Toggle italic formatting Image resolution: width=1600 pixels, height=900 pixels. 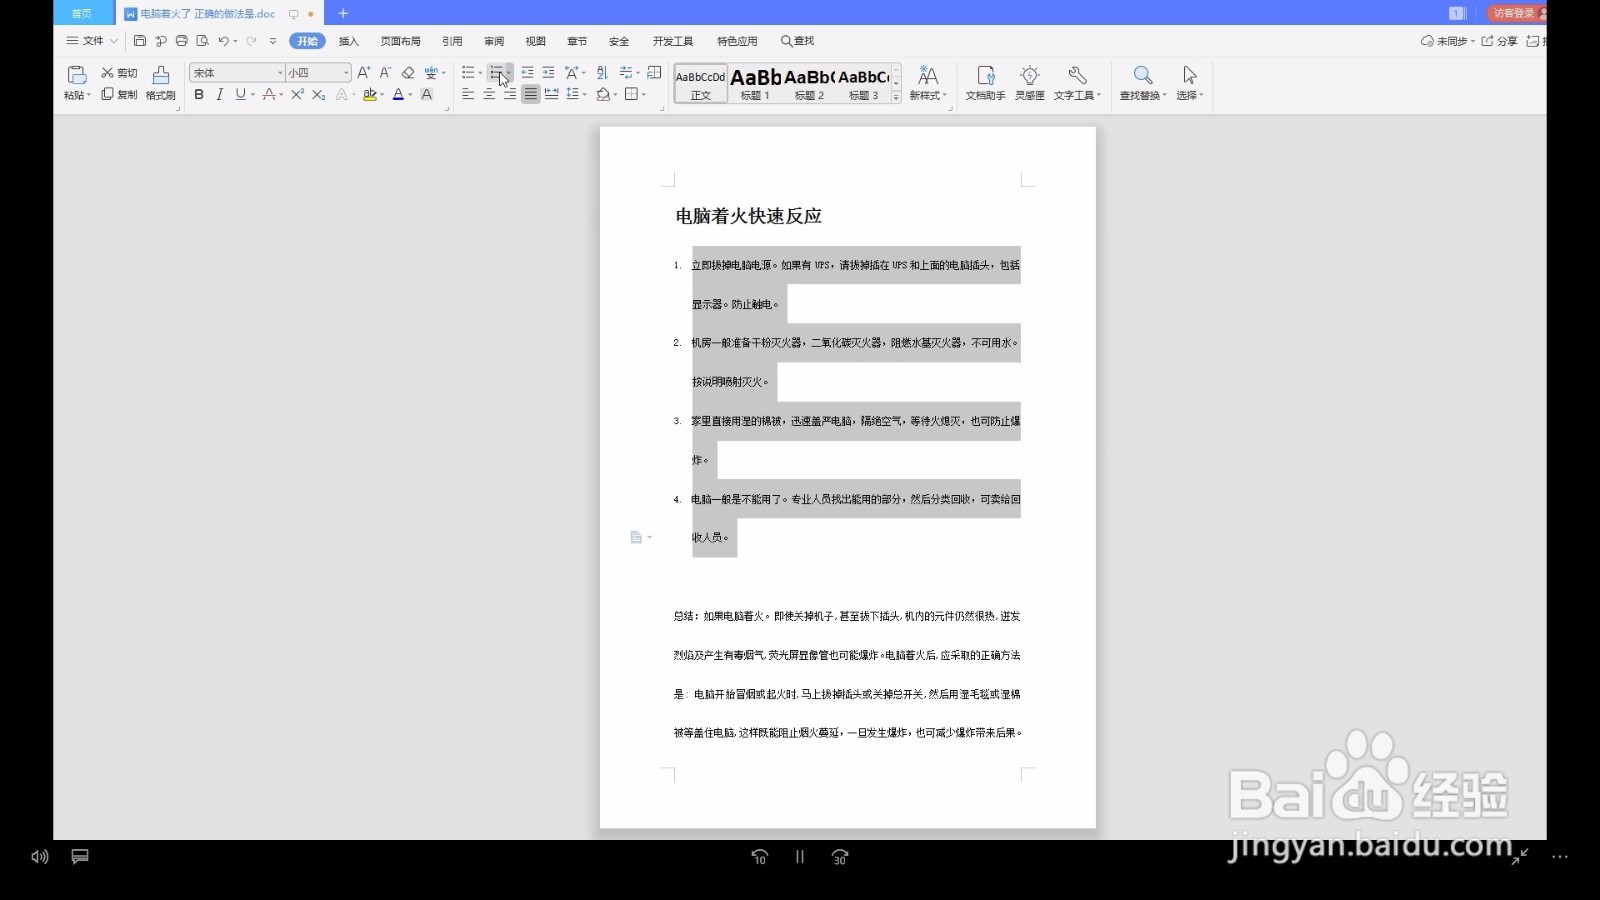point(219,95)
